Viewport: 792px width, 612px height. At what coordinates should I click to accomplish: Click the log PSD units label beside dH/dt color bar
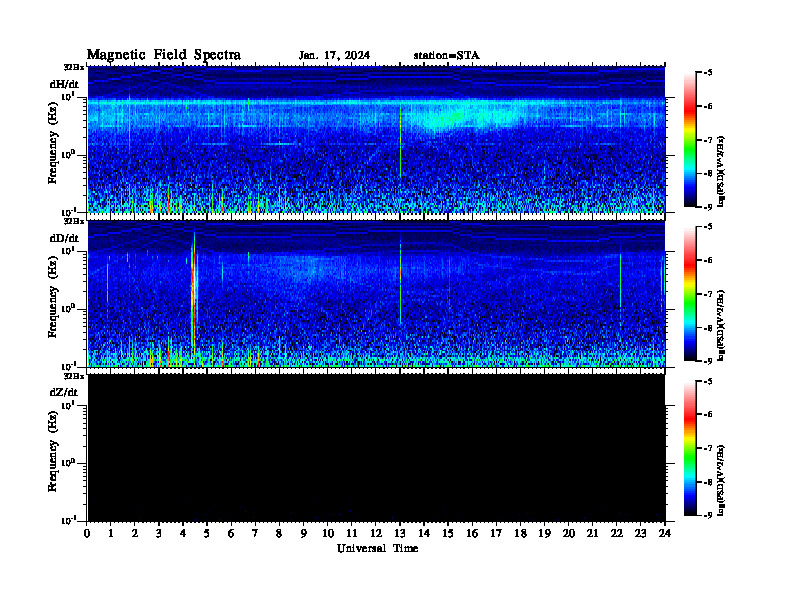click(721, 171)
